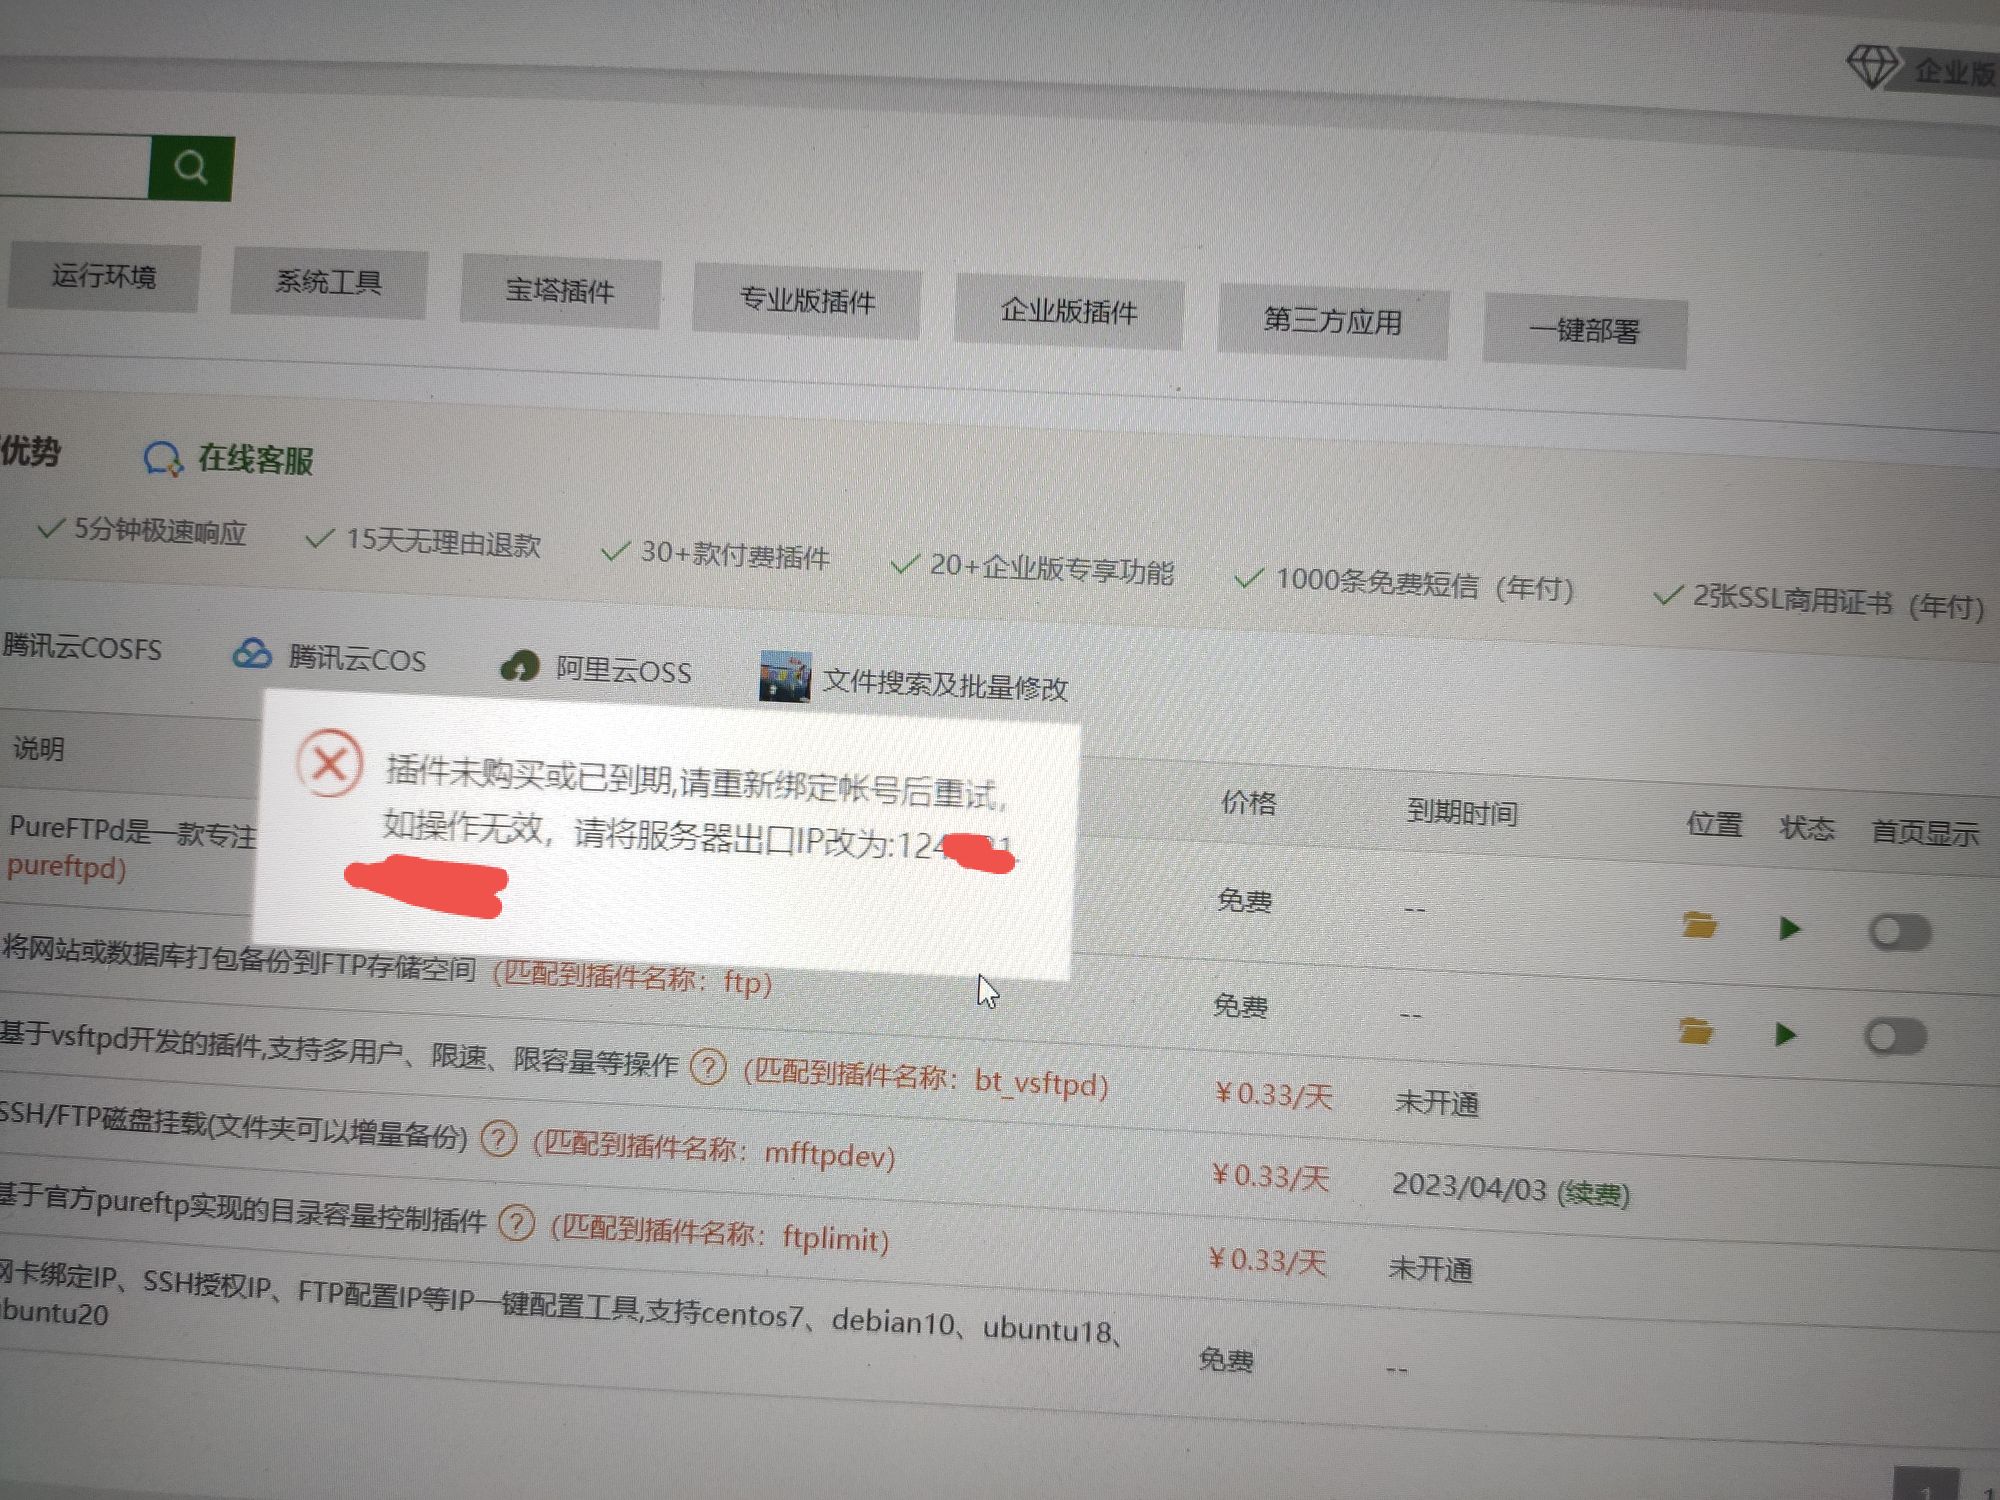Click the 位置 column header
The height and width of the screenshot is (1500, 2000).
(1715, 824)
